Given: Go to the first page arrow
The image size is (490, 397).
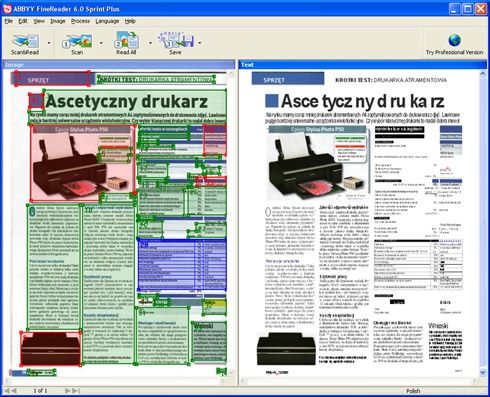Looking at the screenshot, I should click(6, 390).
